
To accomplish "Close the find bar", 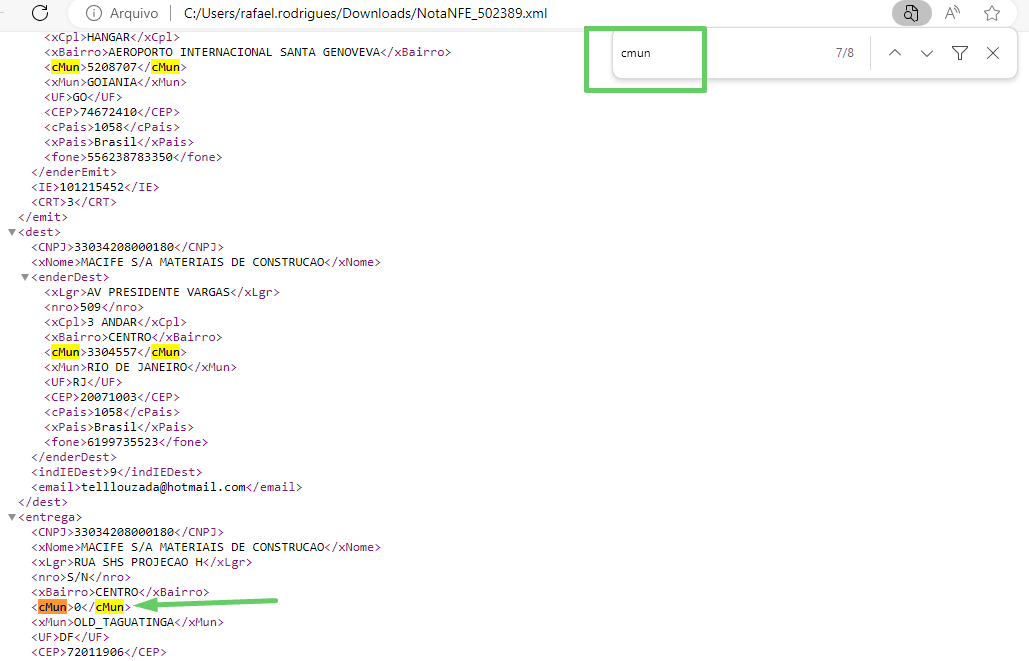I will pyautogui.click(x=993, y=53).
